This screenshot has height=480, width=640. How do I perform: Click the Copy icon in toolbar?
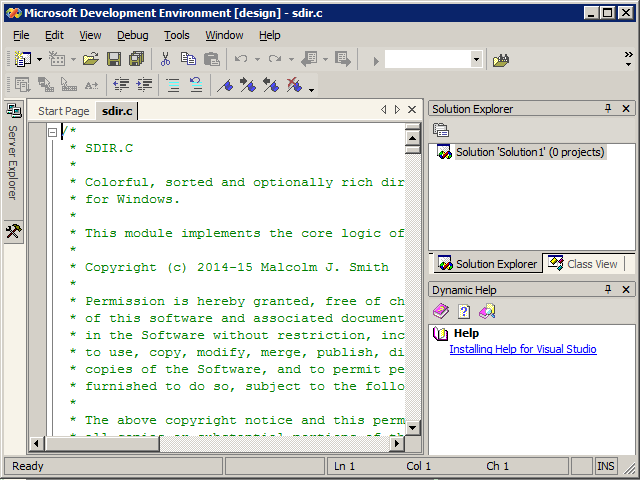click(188, 60)
